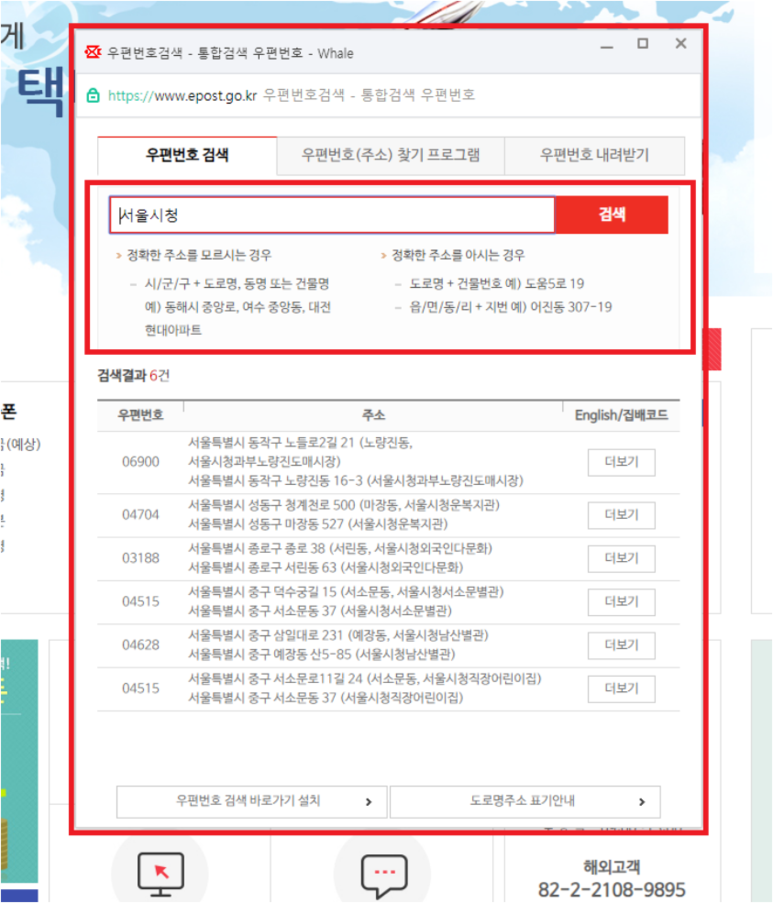Screen dimensions: 773x903
Task: Click the green lock security icon
Action: 93,96
